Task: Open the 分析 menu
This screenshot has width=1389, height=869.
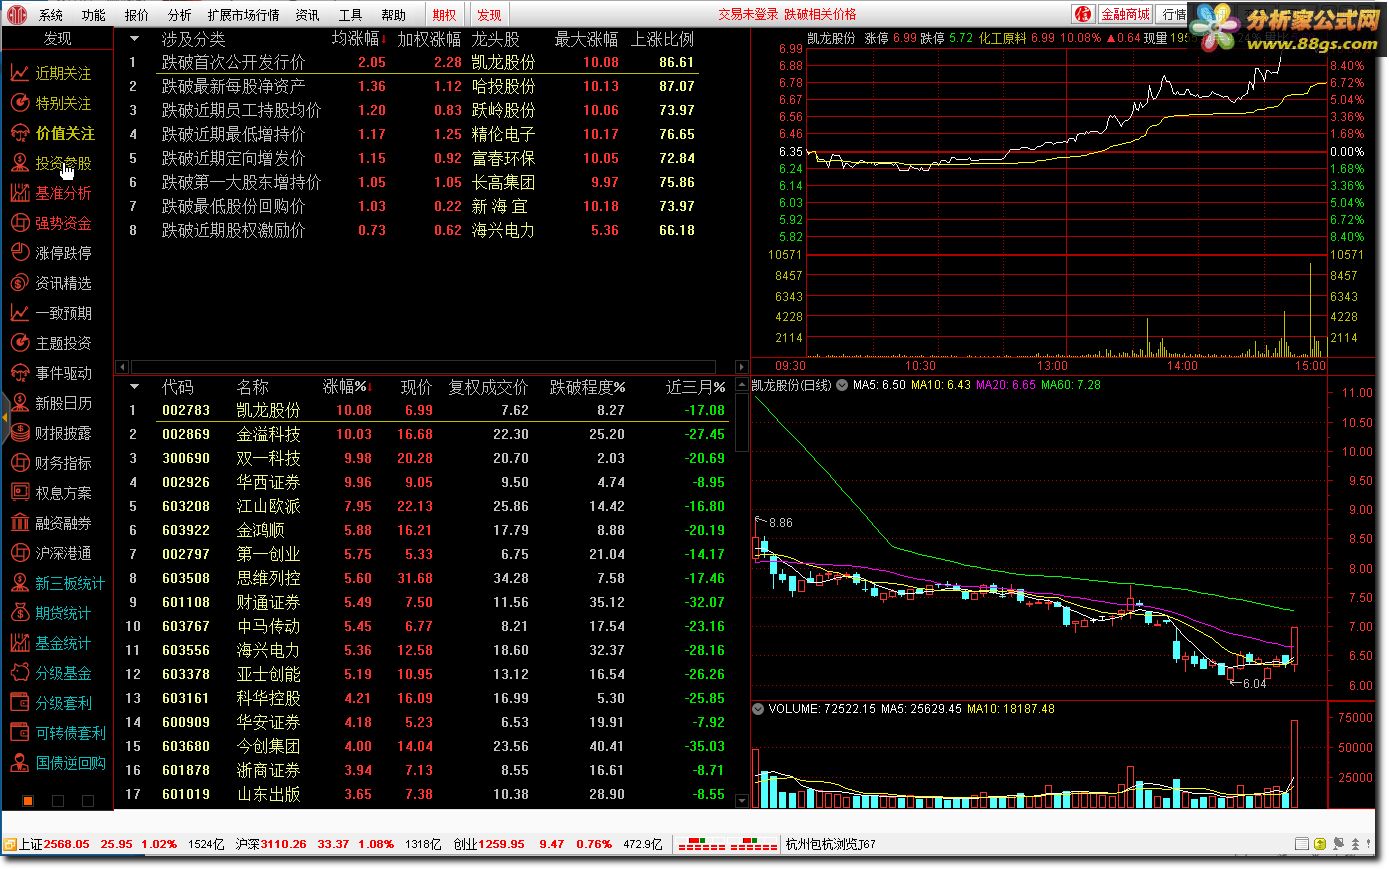Action: point(180,15)
